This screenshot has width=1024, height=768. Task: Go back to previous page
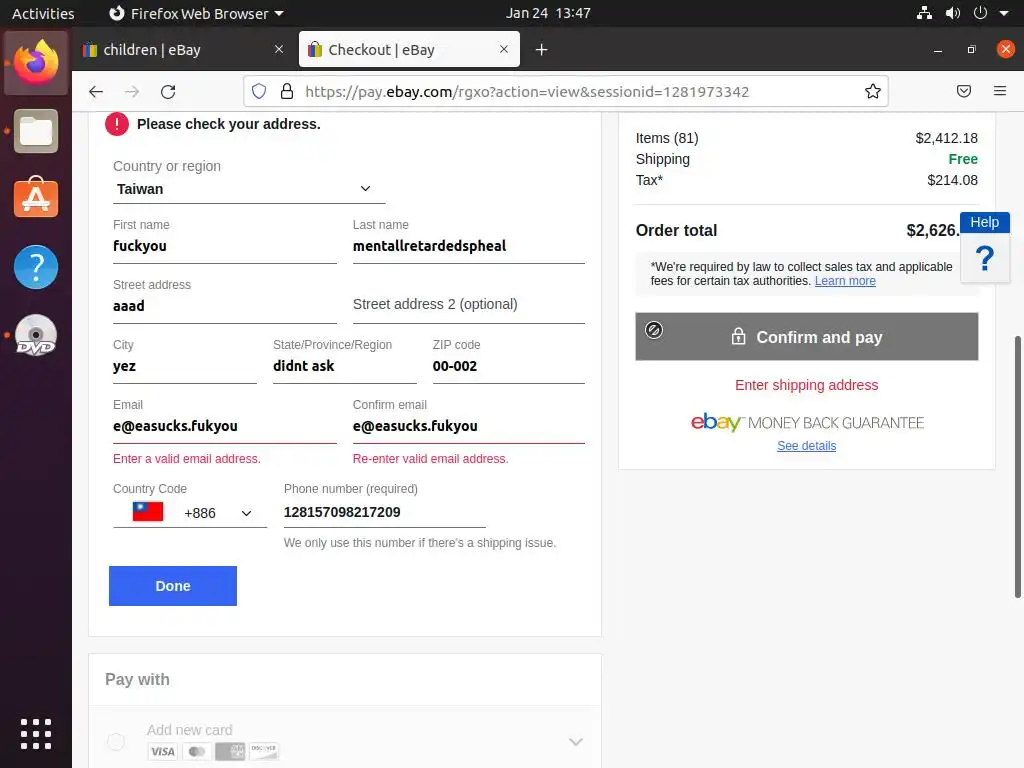pyautogui.click(x=96, y=91)
